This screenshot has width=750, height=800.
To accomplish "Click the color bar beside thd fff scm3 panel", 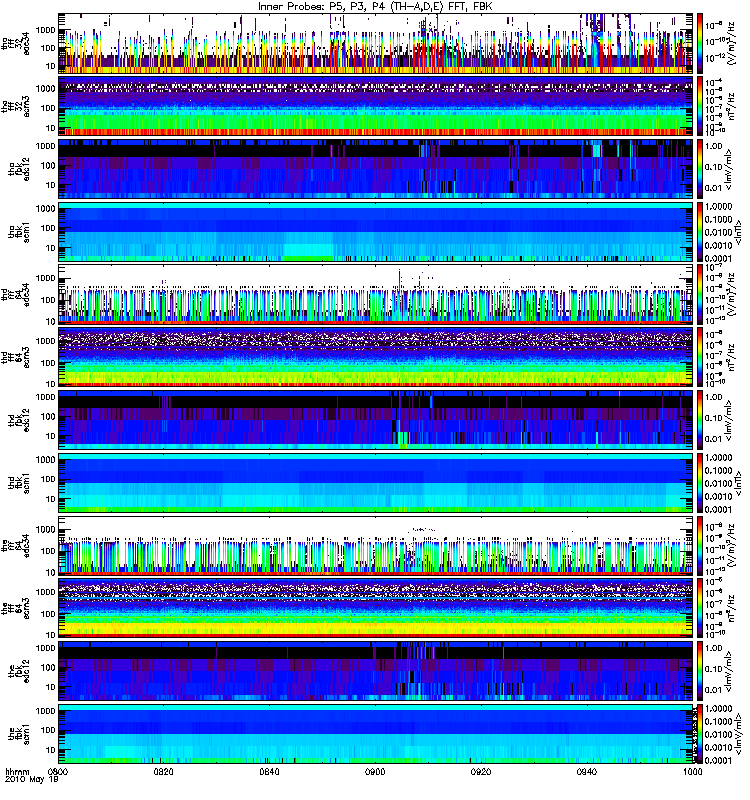I will (701, 358).
